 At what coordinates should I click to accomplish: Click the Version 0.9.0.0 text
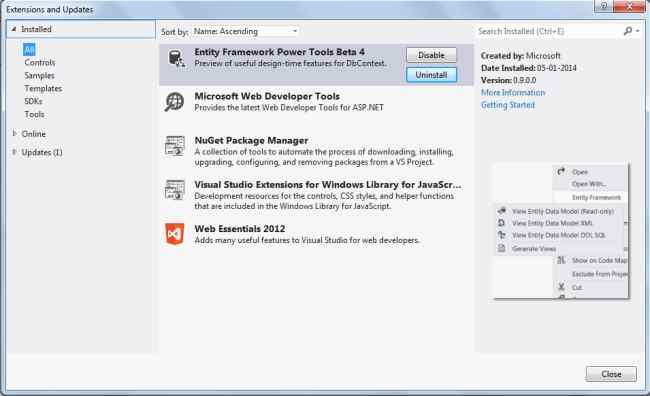pyautogui.click(x=508, y=80)
